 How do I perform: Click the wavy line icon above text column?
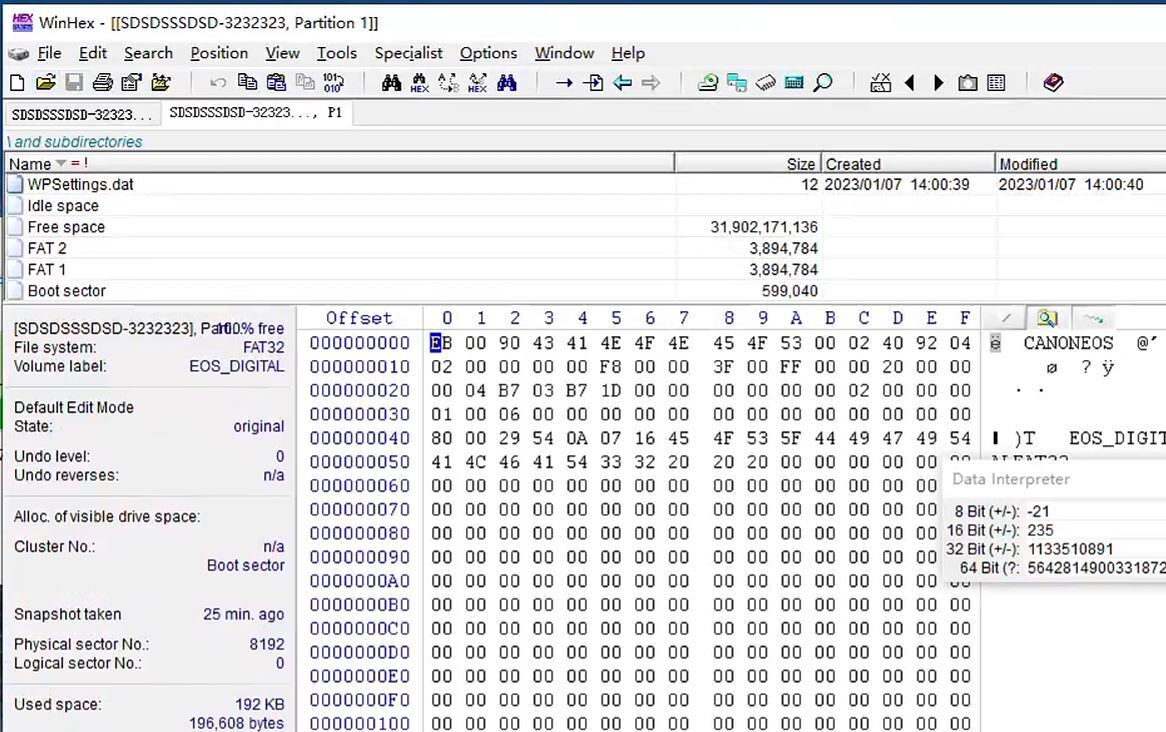coord(1093,318)
